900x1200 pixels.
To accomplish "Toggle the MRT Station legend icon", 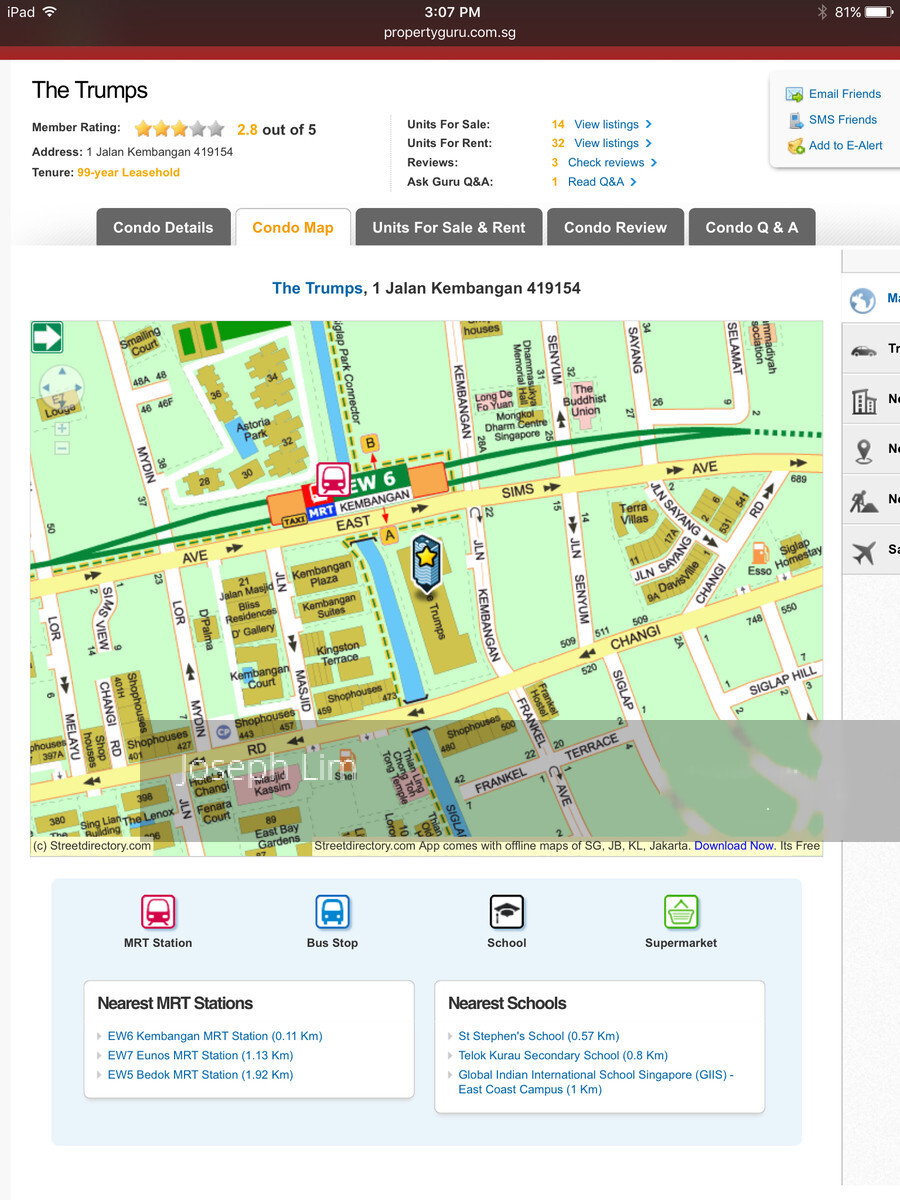I will point(158,912).
